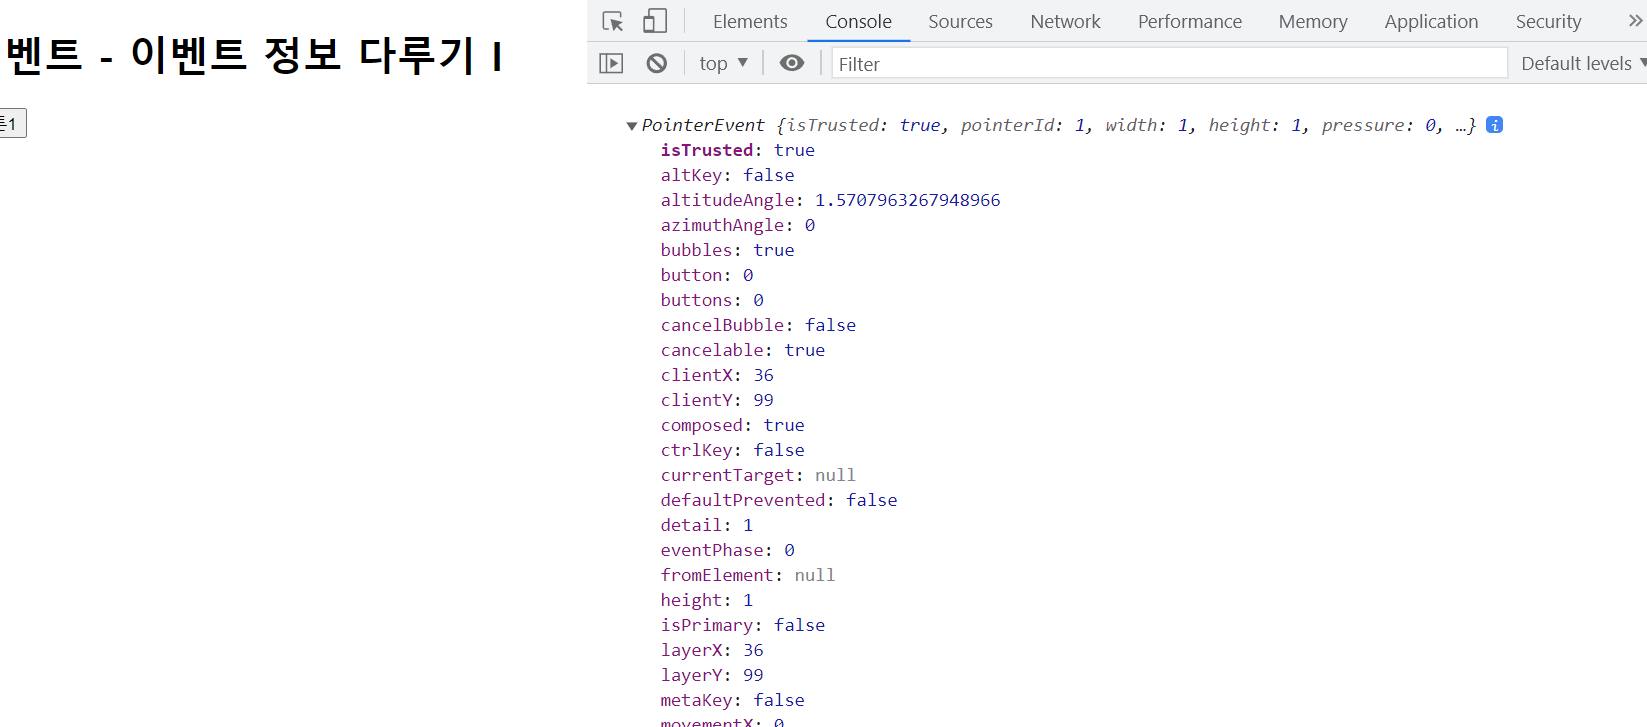
Task: Click the layerX: 36 row
Action: coord(712,650)
